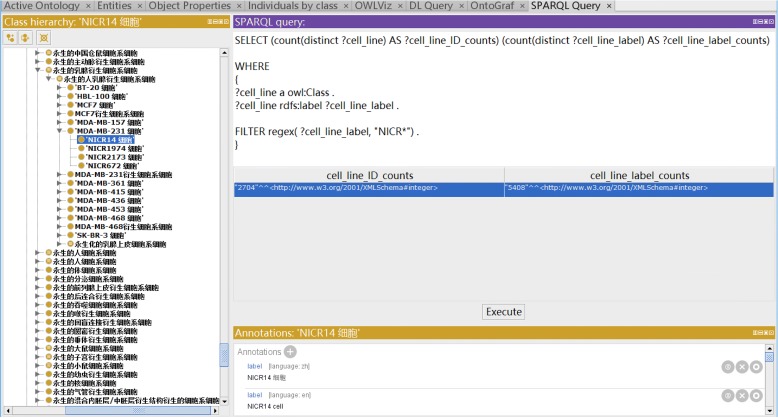Close the Entities tab
Viewport: 778px width, 418px height.
[139, 6]
